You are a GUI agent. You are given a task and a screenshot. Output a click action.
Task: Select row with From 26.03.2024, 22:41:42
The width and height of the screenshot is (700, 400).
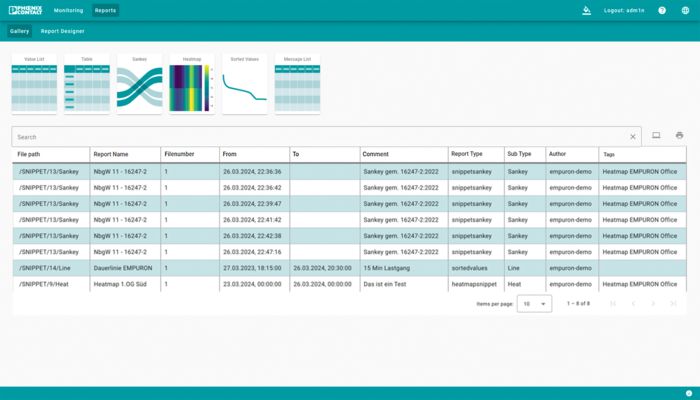pyautogui.click(x=350, y=220)
